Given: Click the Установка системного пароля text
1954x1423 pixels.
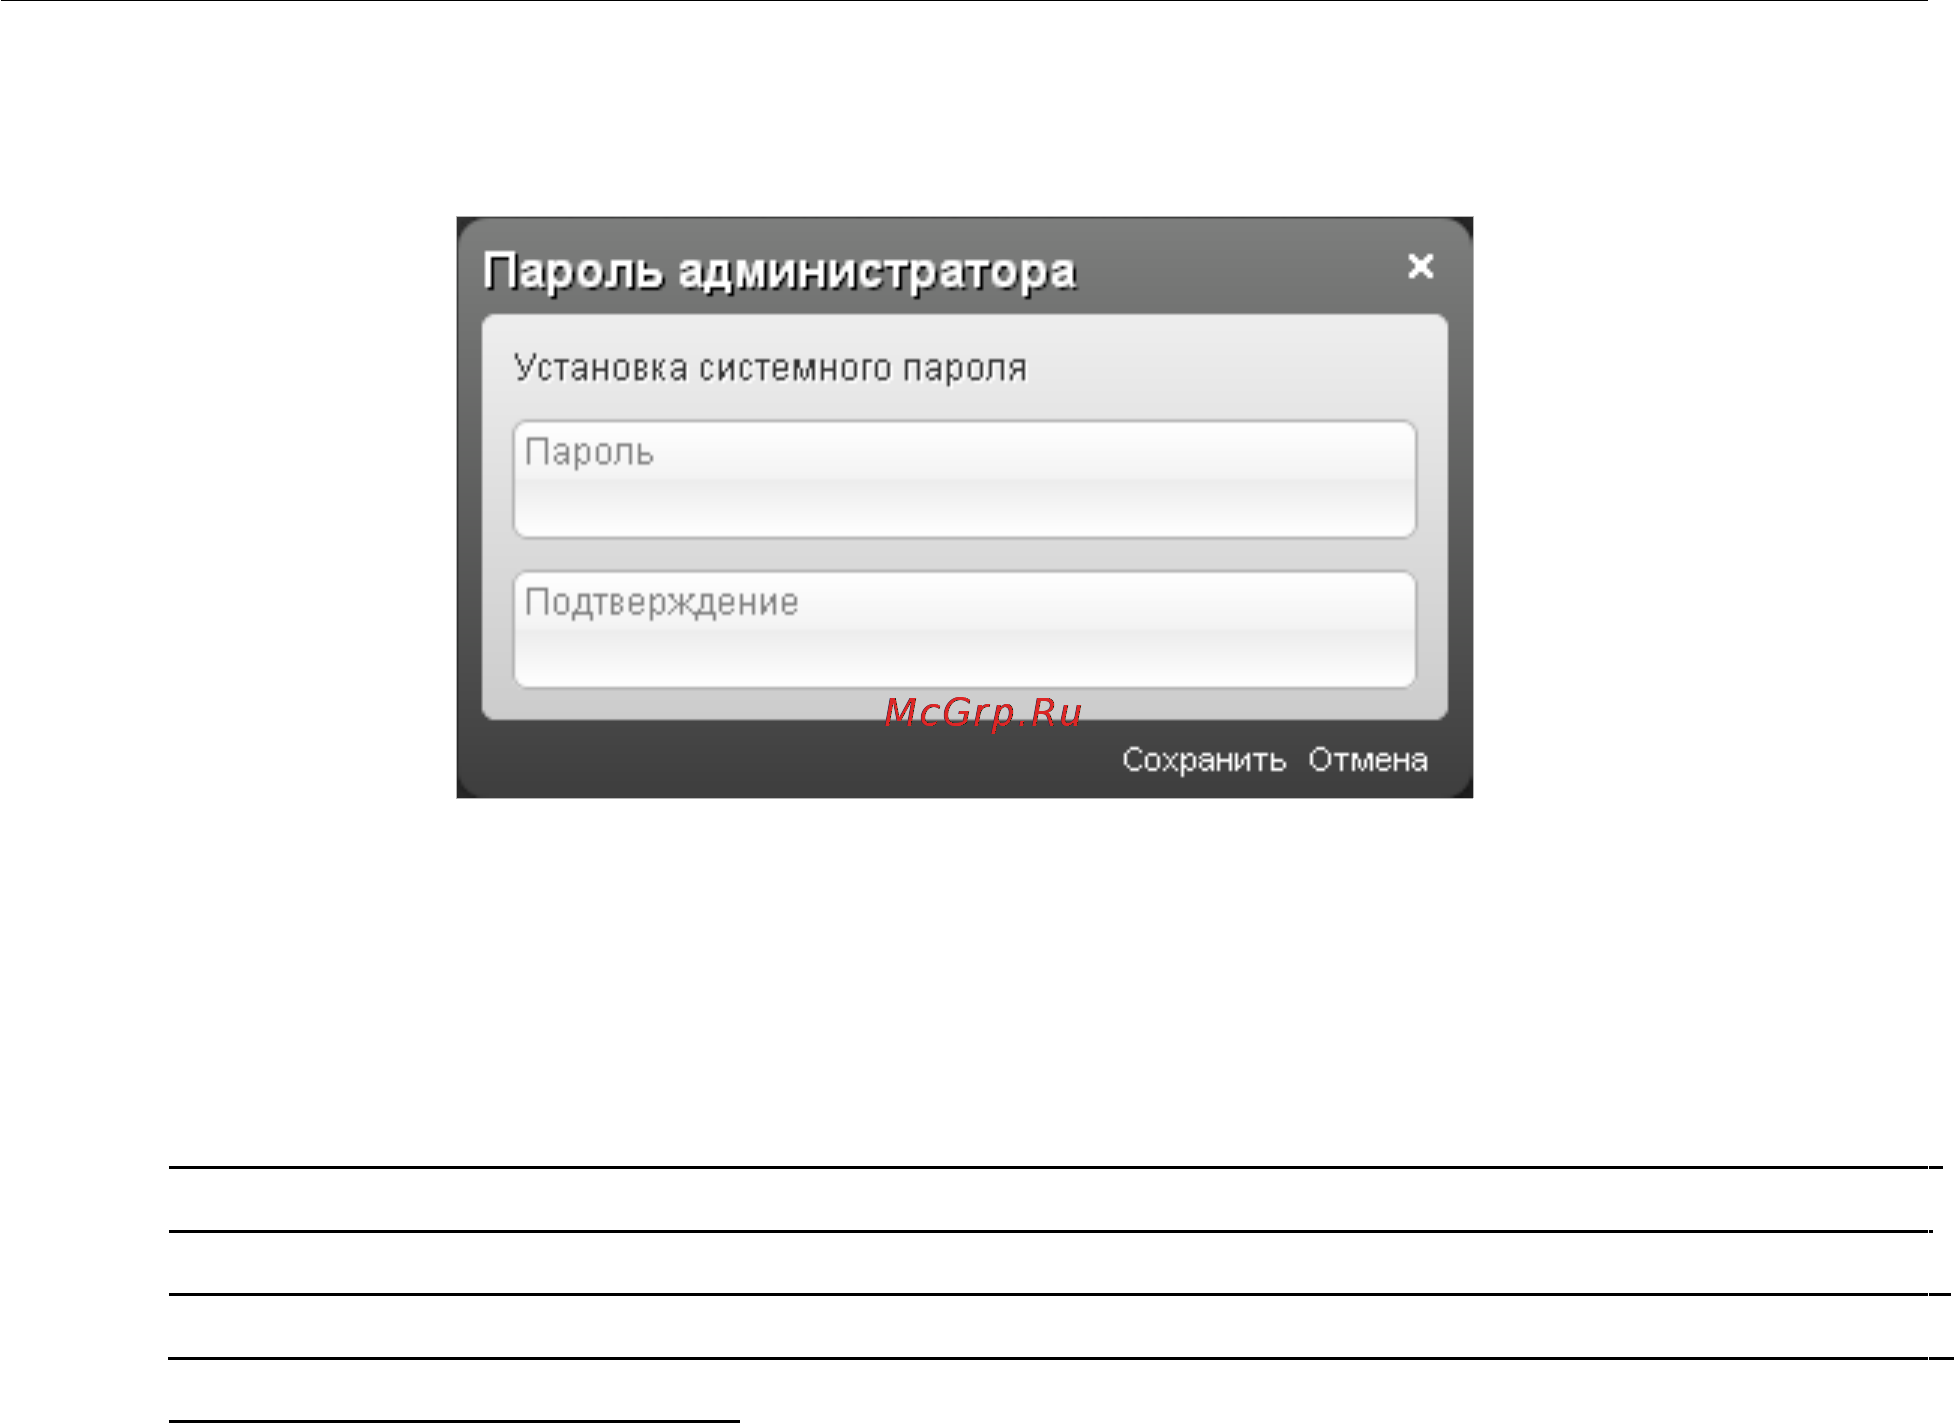Looking at the screenshot, I should click(770, 369).
